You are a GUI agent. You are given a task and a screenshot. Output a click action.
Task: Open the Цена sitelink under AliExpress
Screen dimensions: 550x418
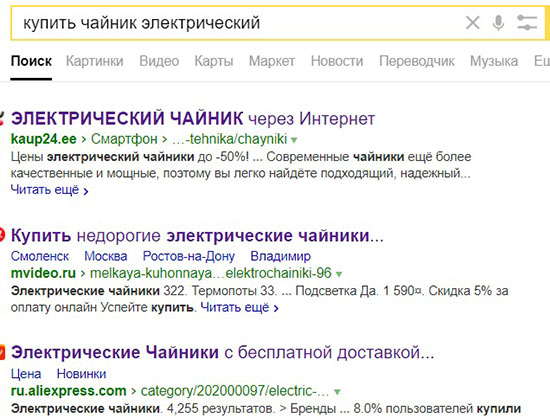(x=26, y=374)
